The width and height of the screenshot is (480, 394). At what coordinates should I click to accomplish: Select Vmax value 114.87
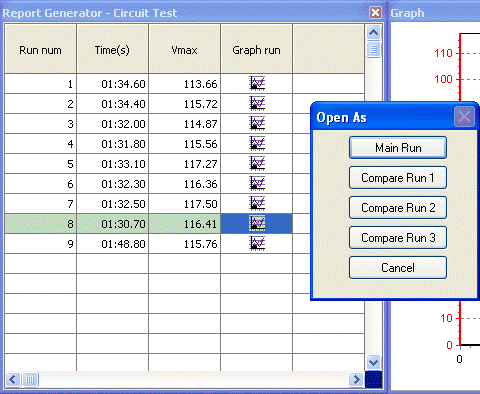pyautogui.click(x=184, y=124)
